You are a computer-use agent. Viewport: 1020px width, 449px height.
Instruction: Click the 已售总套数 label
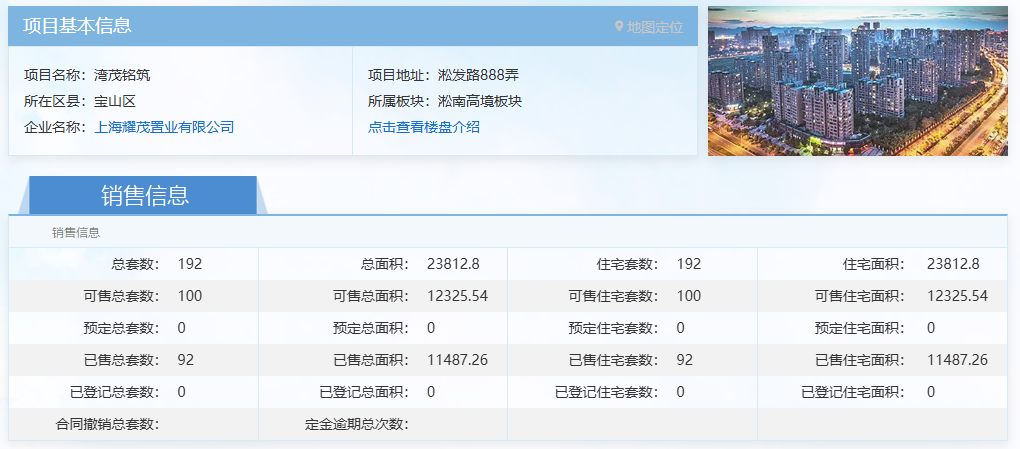coord(122,360)
